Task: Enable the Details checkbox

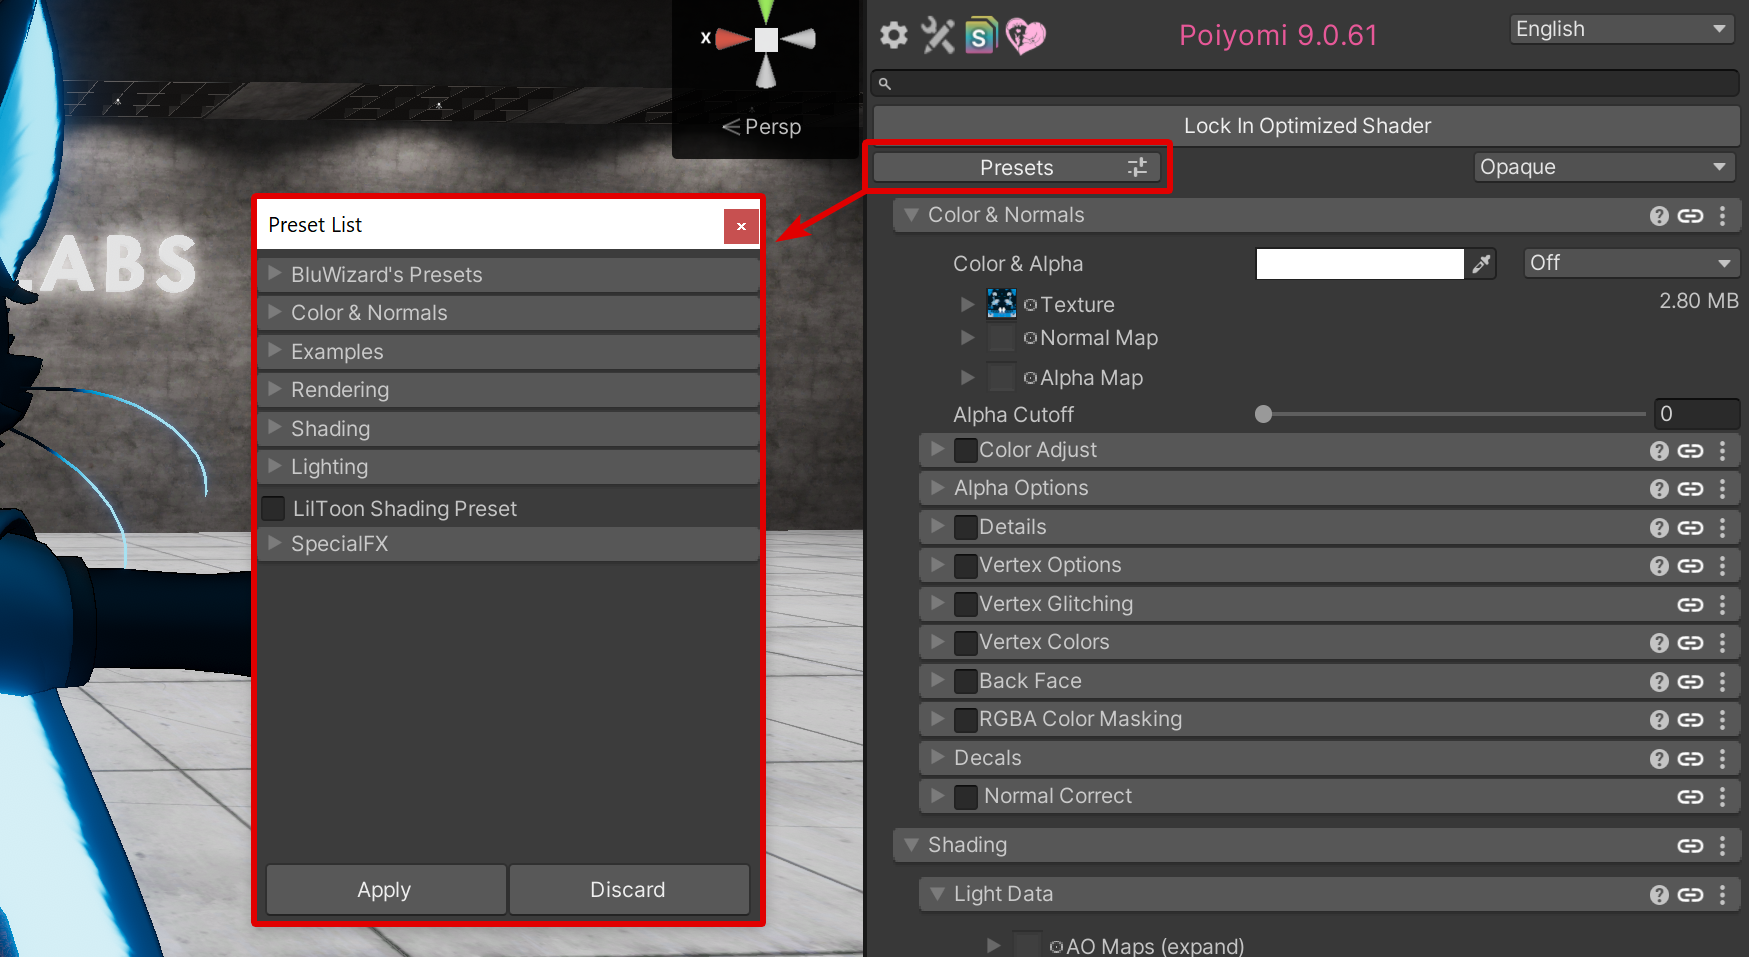Action: click(x=965, y=527)
